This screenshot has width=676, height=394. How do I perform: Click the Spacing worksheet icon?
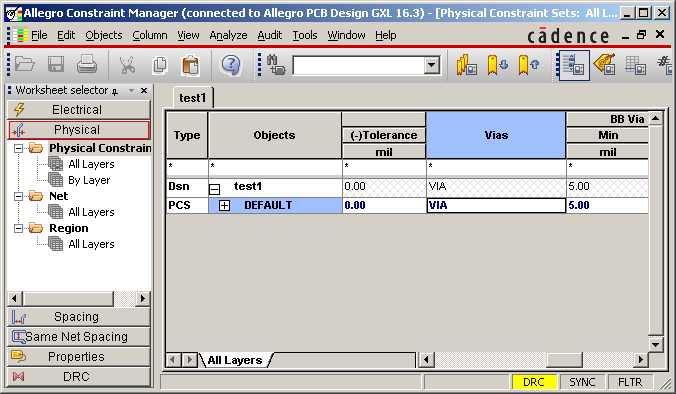coord(19,317)
